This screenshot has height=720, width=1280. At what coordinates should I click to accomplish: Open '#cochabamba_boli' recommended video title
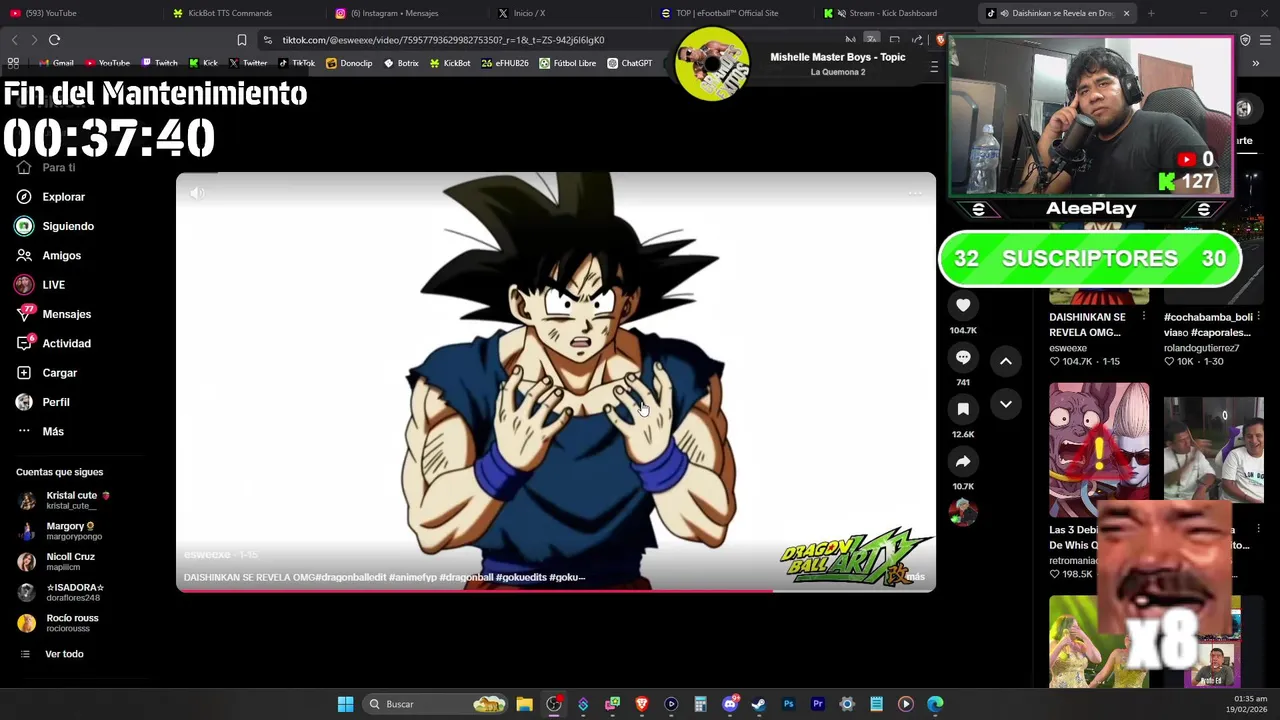pyautogui.click(x=1207, y=325)
